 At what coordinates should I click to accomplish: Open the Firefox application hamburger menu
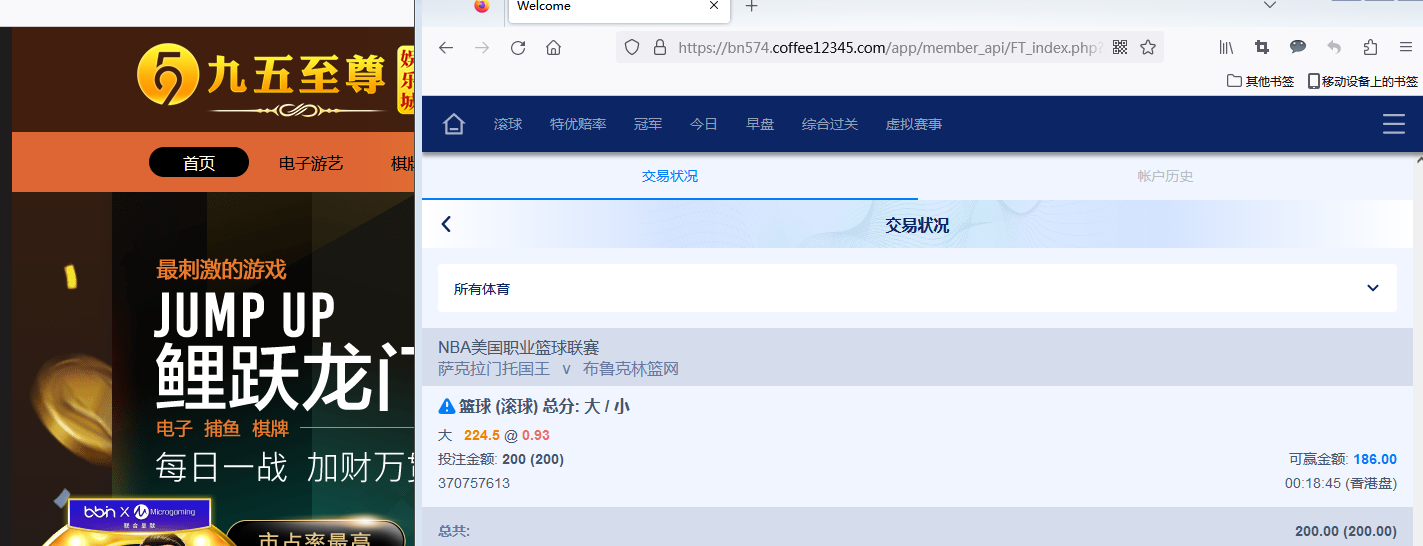click(1405, 47)
